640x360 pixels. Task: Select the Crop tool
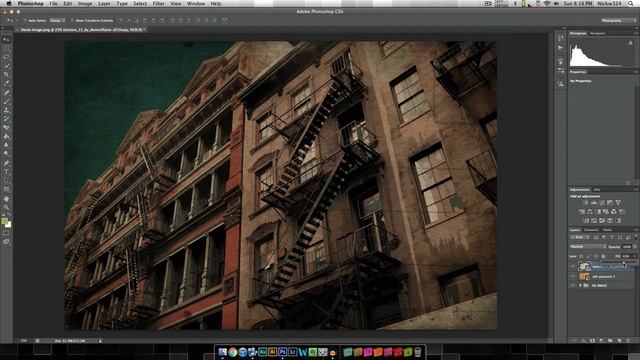[x=6, y=74]
